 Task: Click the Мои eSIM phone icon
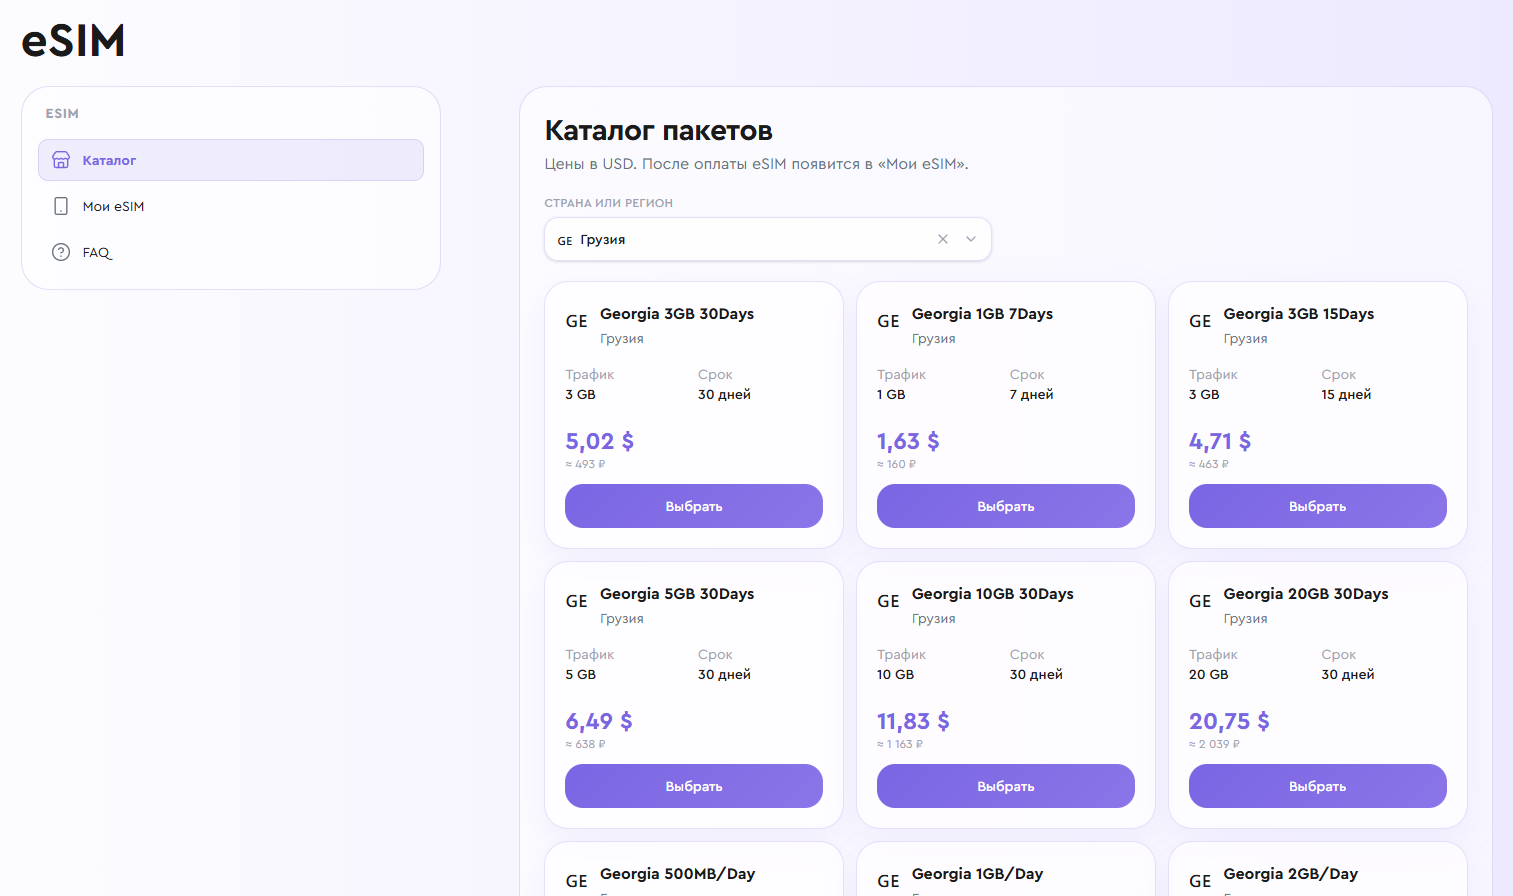(x=61, y=206)
